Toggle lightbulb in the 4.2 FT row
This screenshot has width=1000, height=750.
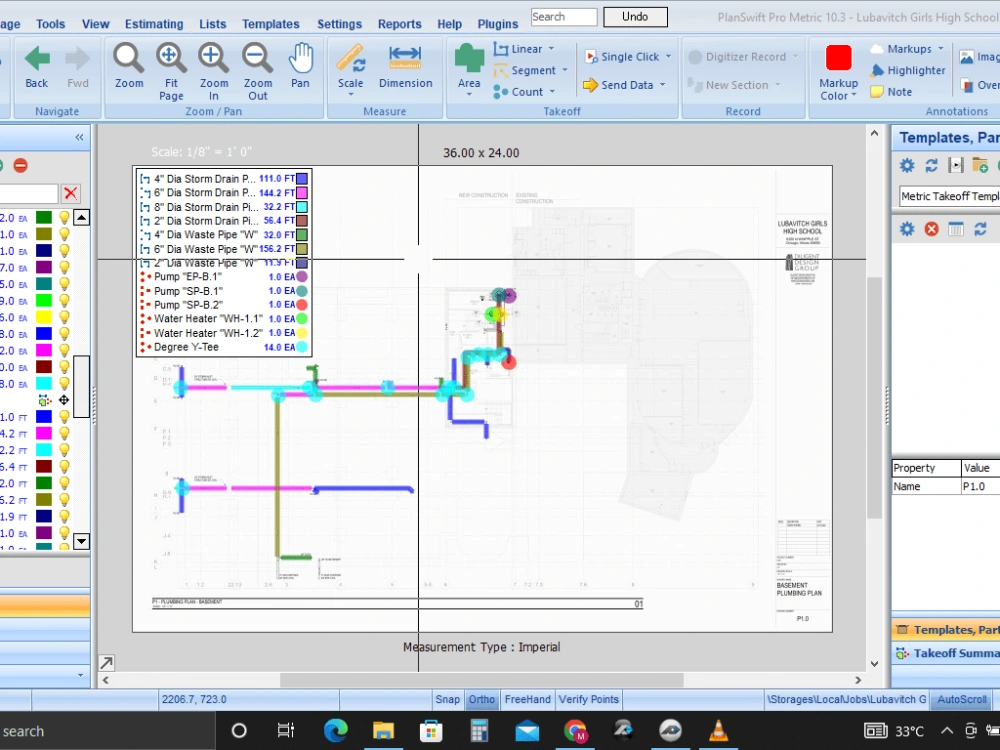pyautogui.click(x=64, y=434)
